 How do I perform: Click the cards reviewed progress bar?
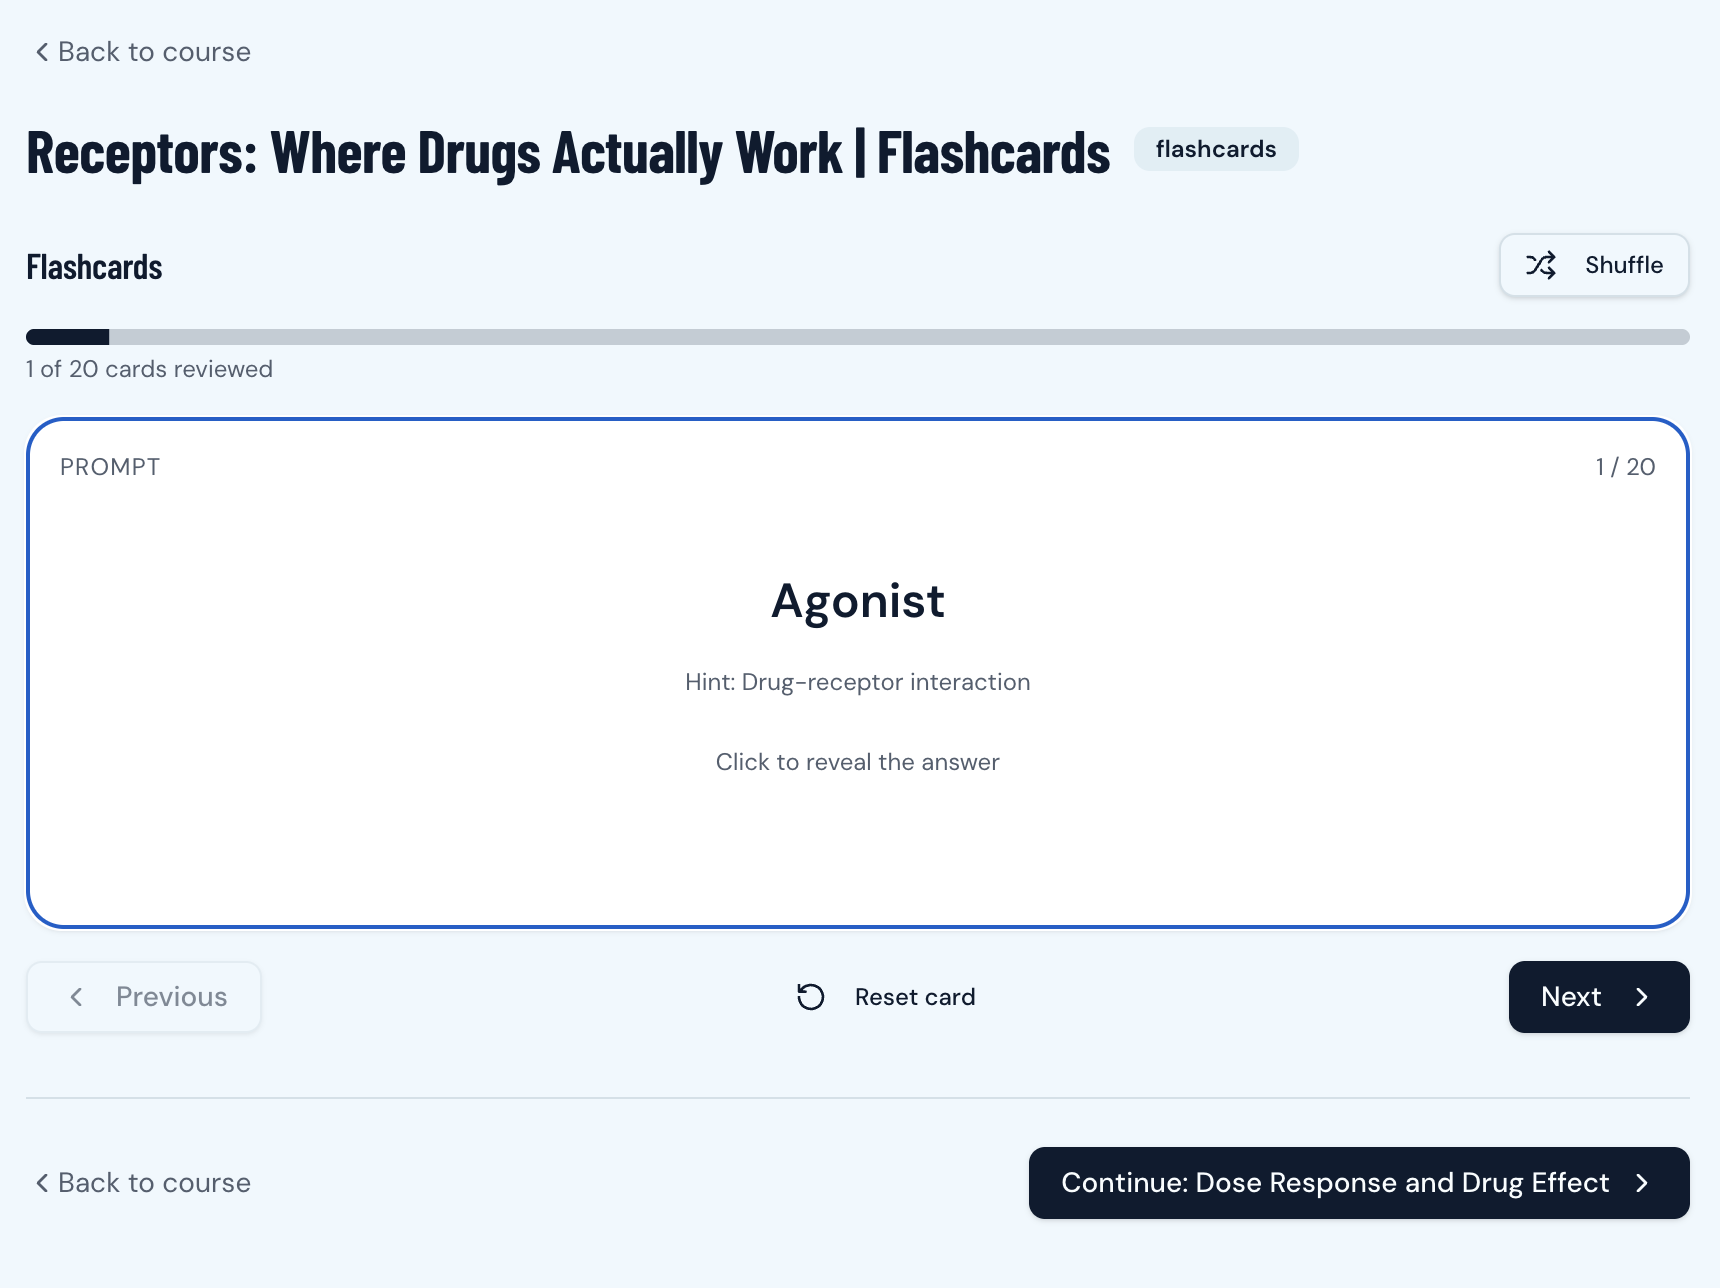tap(858, 337)
